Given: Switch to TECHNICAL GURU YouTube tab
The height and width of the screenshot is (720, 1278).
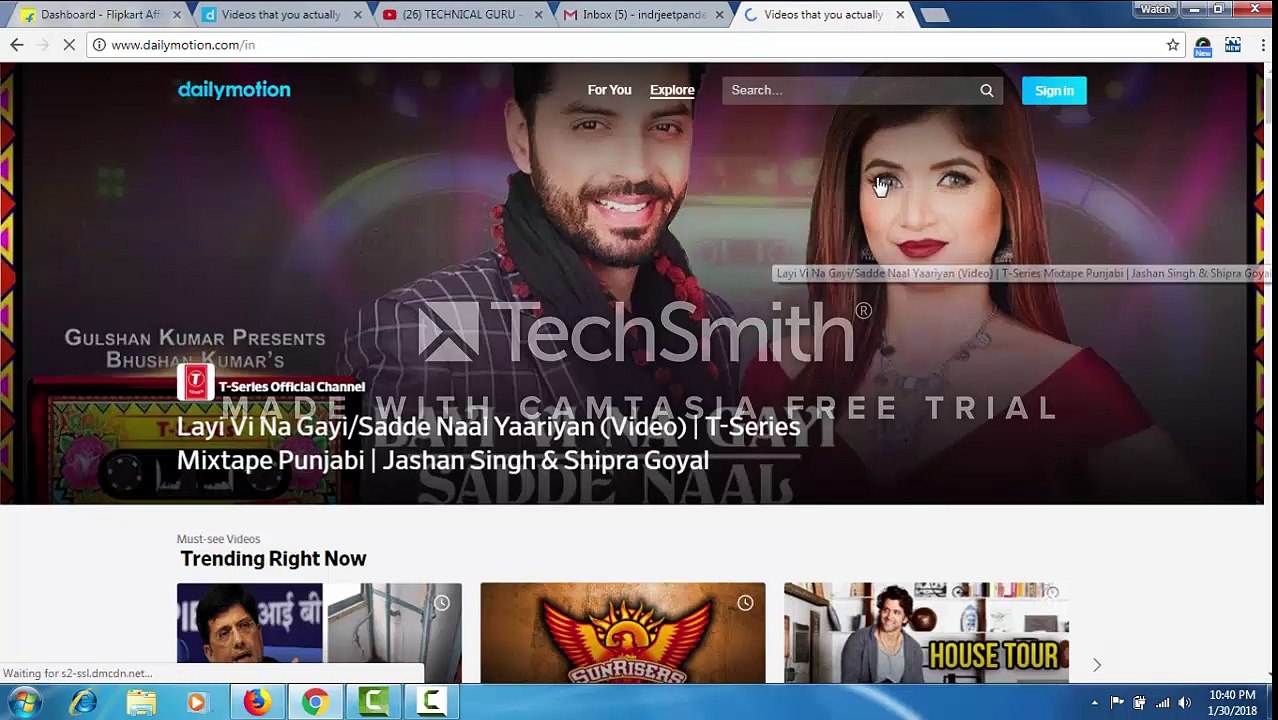Looking at the screenshot, I should click(460, 14).
